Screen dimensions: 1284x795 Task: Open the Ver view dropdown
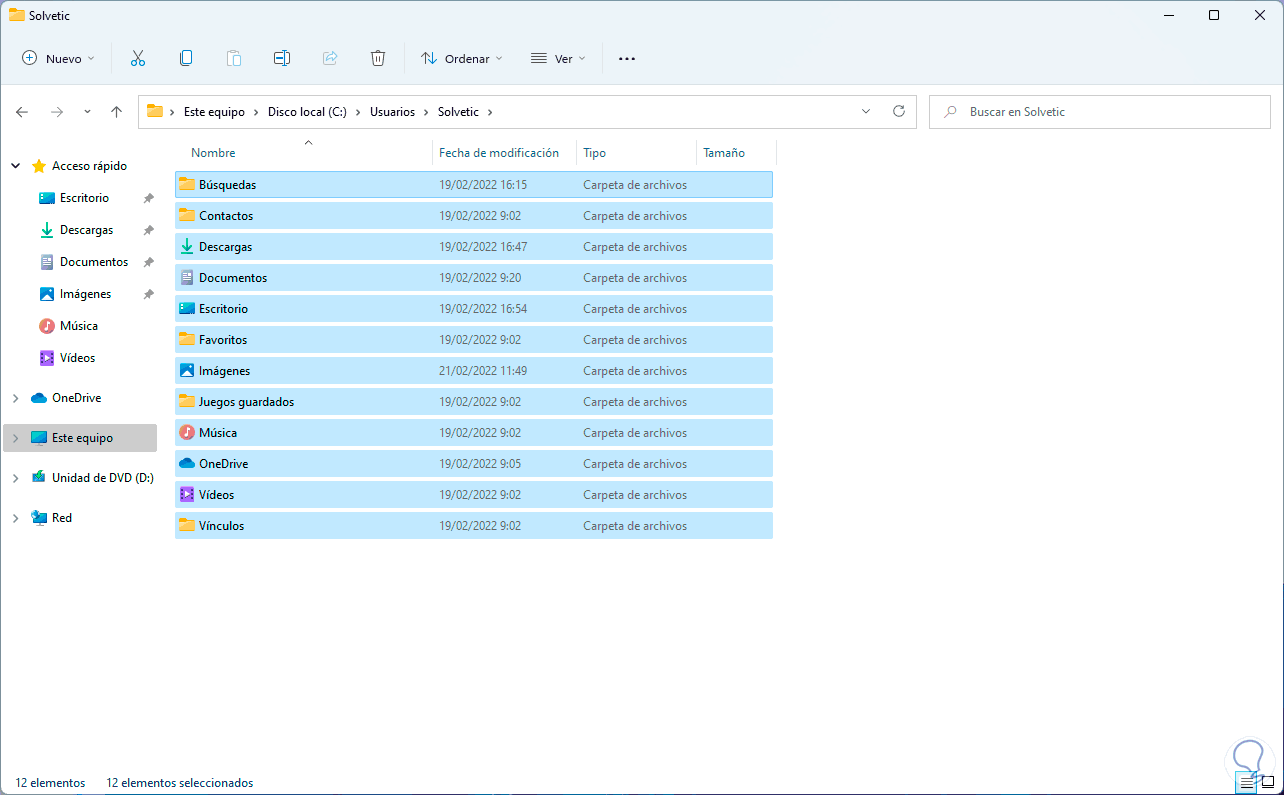coord(557,59)
